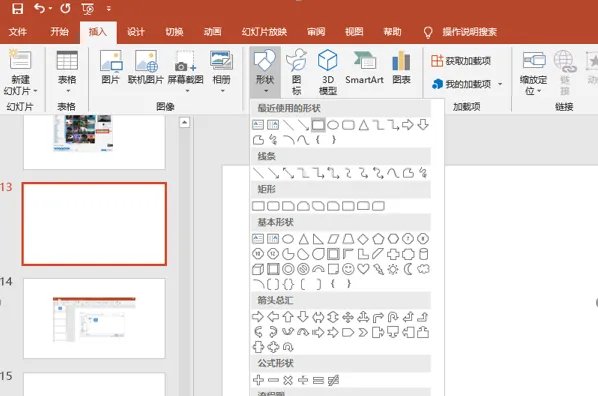Image resolution: width=598 pixels, height=396 pixels.
Task: Switch to the 开始 ribbon tab
Action: click(x=59, y=32)
